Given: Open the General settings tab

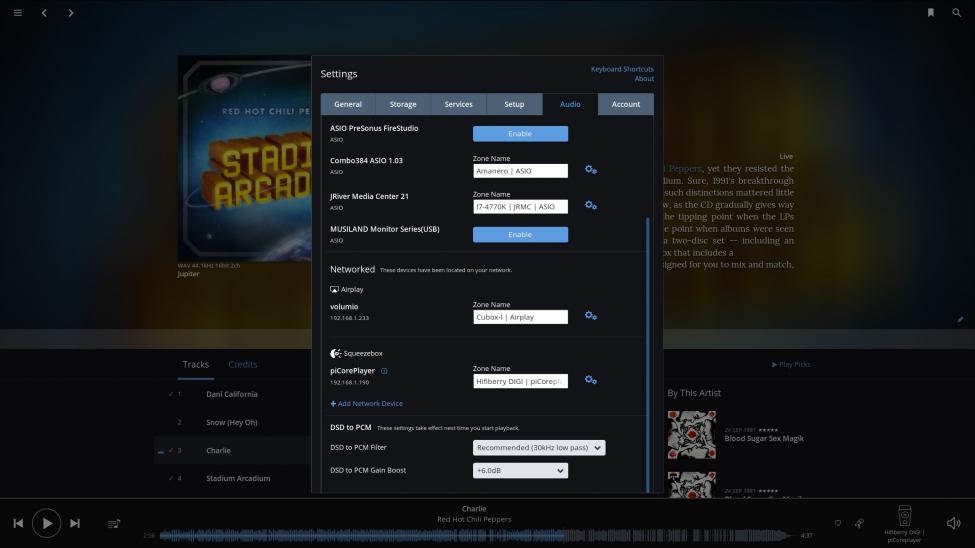Looking at the screenshot, I should point(348,104).
